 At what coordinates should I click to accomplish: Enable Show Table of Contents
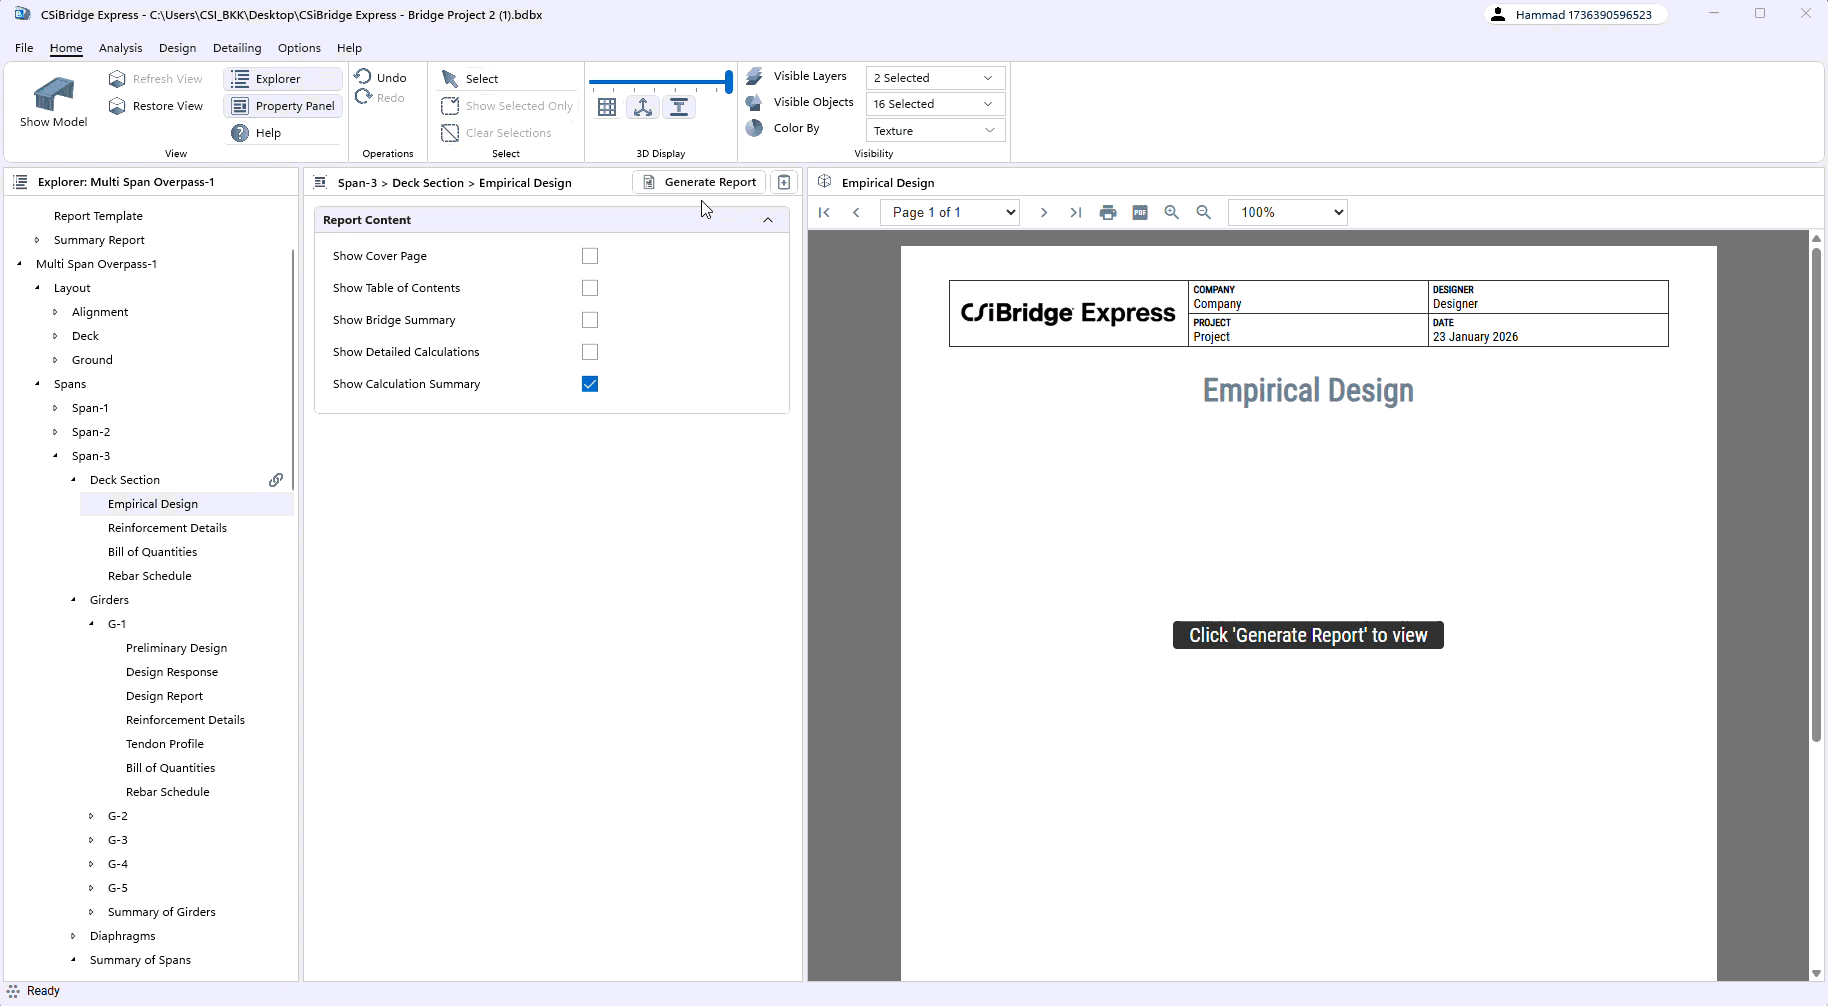tap(590, 287)
